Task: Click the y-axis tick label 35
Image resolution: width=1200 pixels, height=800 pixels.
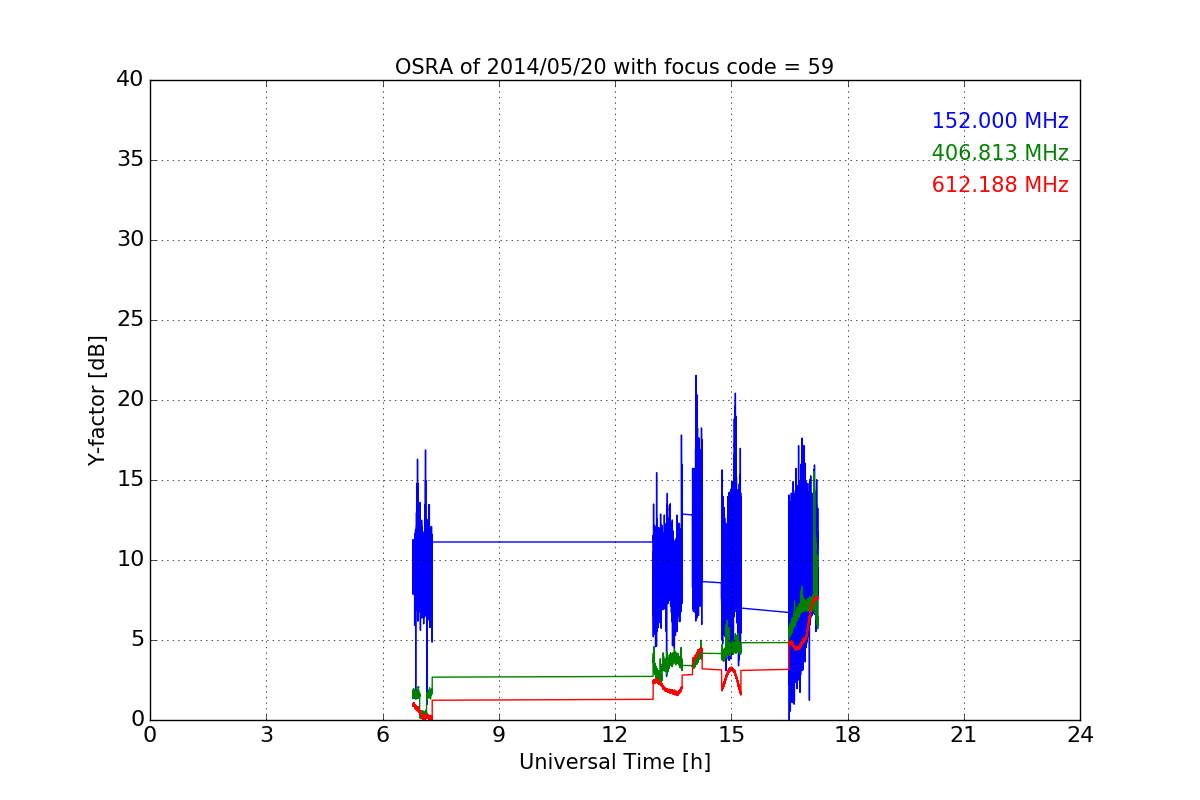Action: 130,160
